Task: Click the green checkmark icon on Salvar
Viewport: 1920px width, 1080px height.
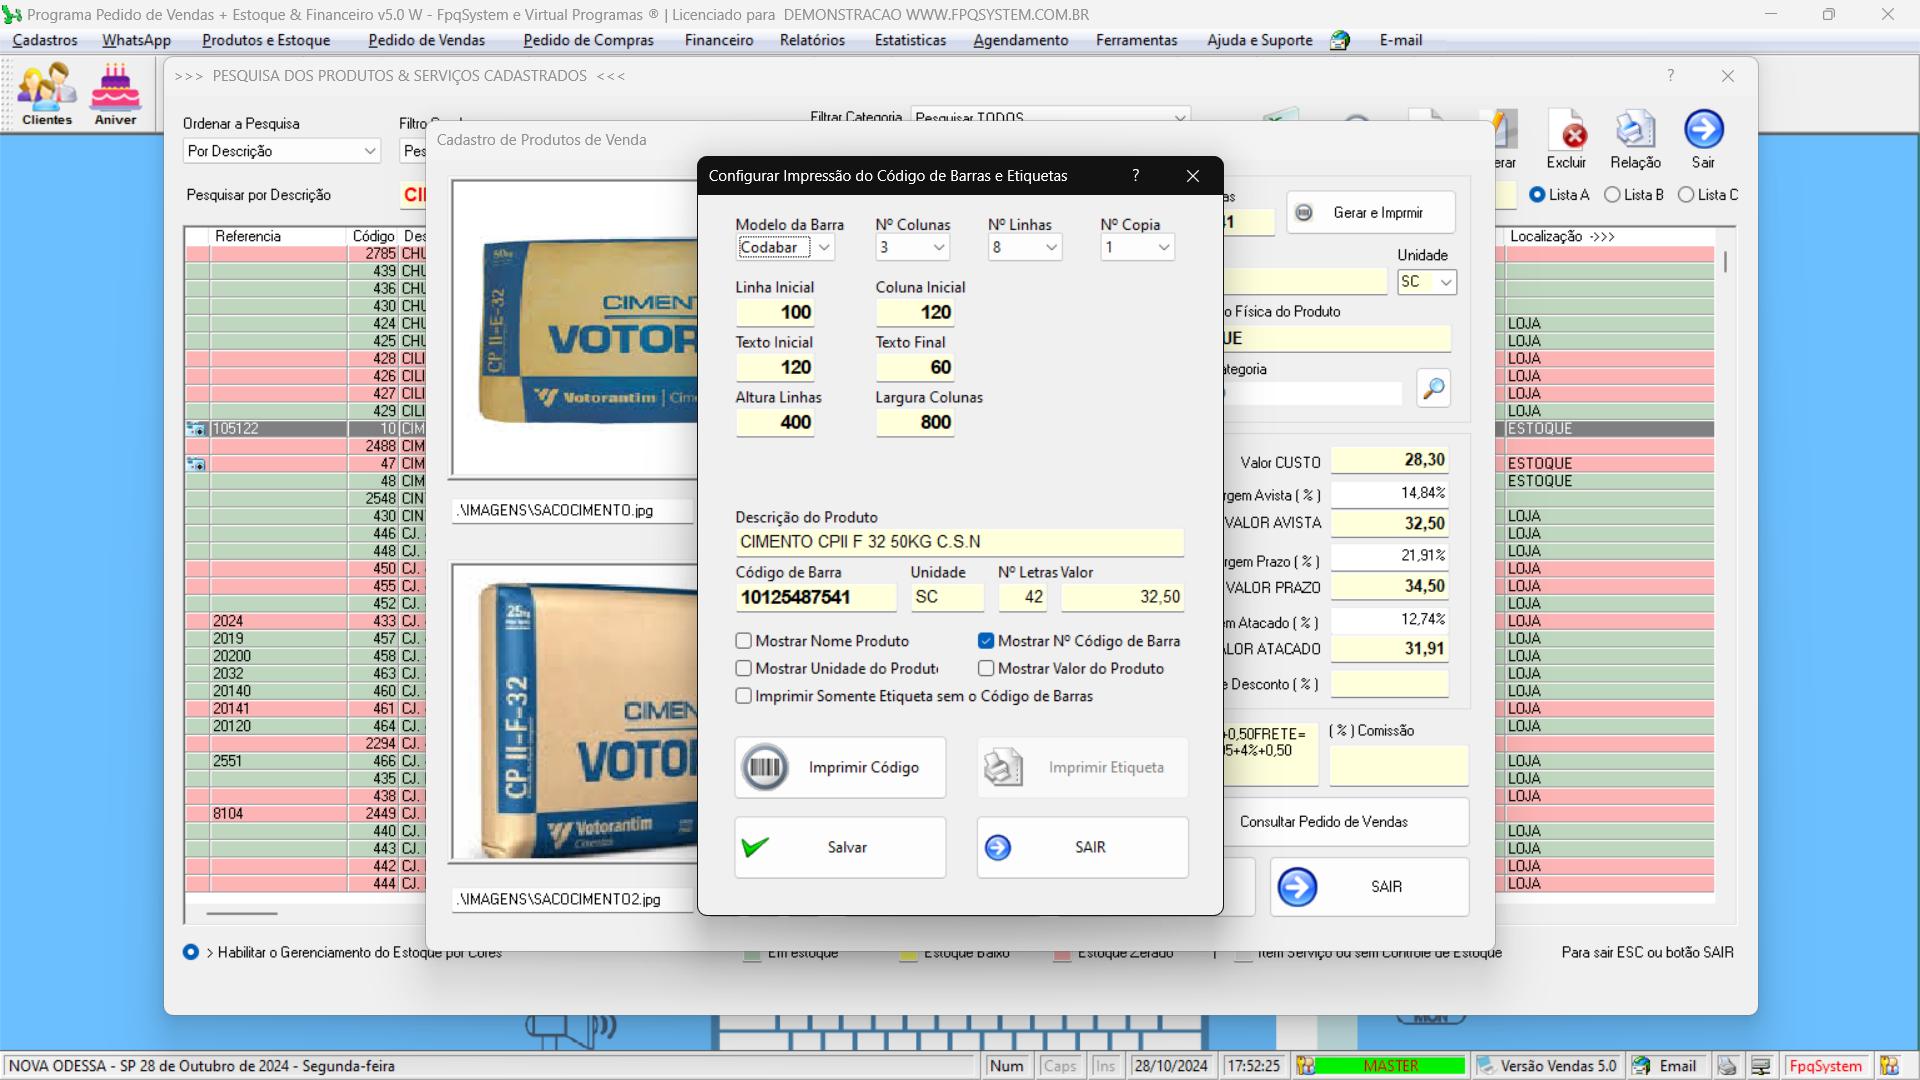Action: 755,847
